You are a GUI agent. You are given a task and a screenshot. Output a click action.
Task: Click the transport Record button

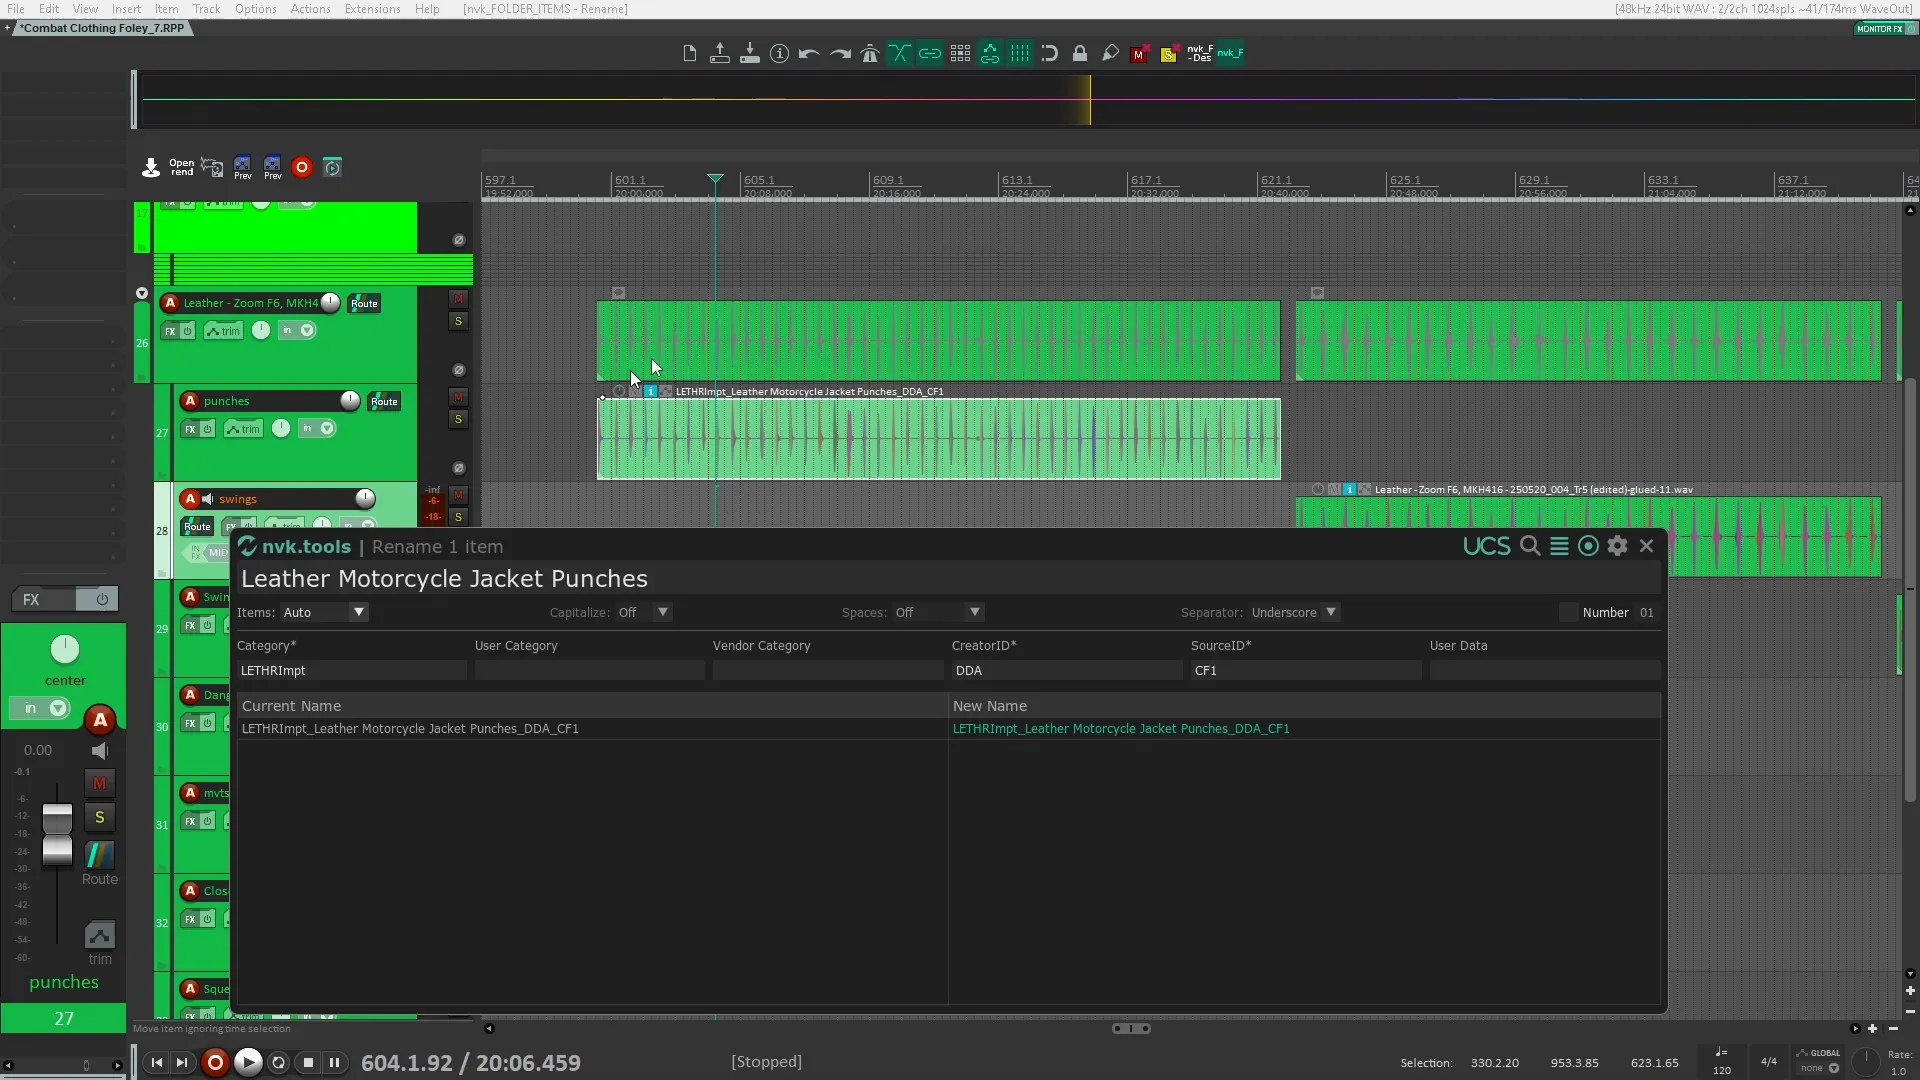pos(215,1062)
